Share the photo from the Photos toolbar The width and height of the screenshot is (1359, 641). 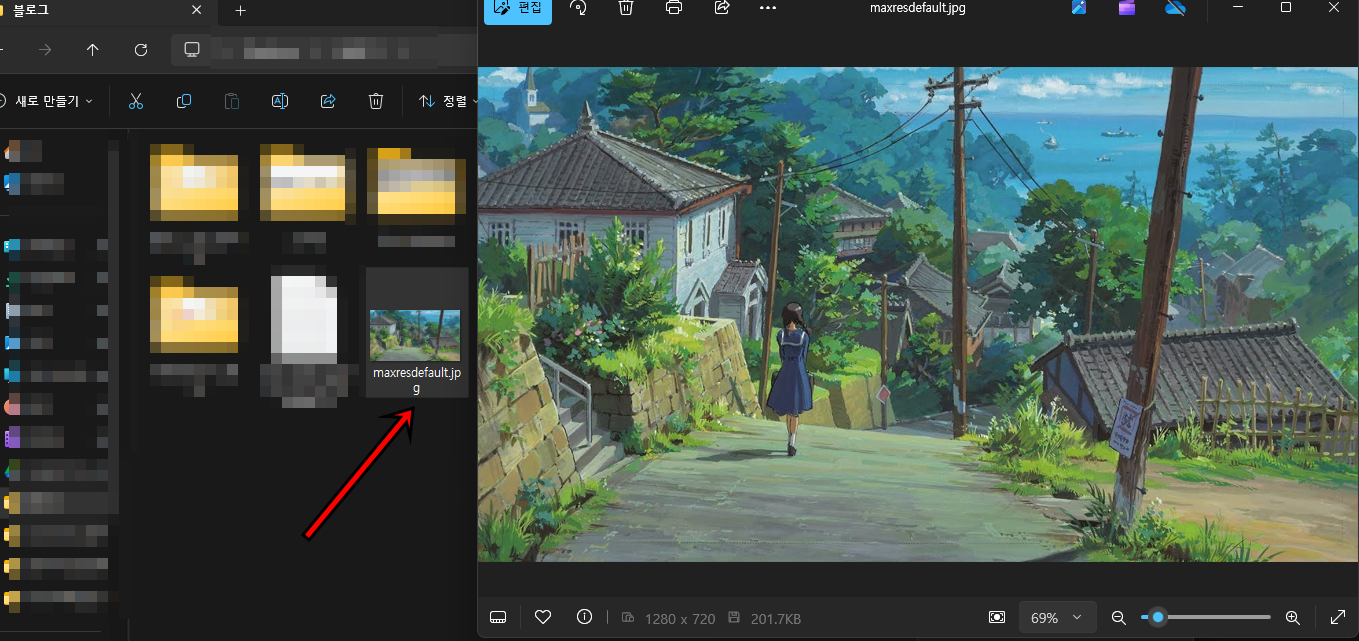click(x=722, y=8)
